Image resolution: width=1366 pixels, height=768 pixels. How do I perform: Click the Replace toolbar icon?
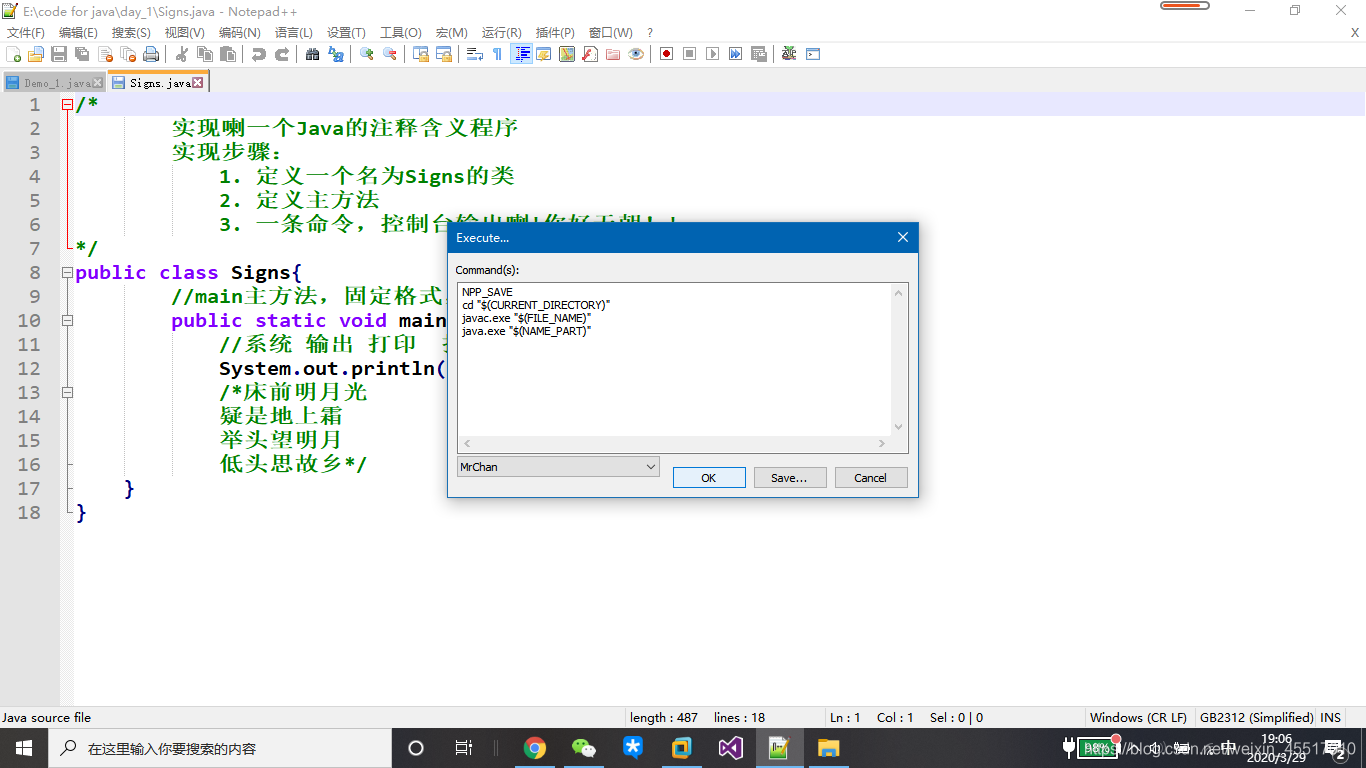[336, 54]
